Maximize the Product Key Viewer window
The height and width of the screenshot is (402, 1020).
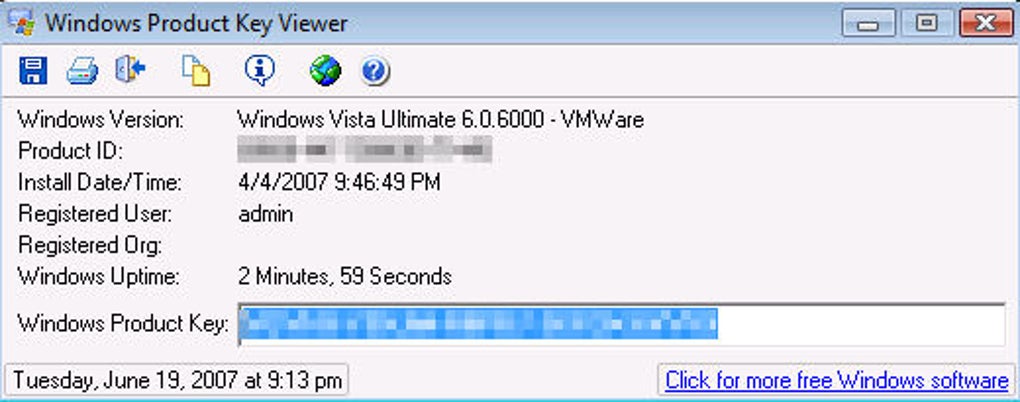tap(926, 23)
